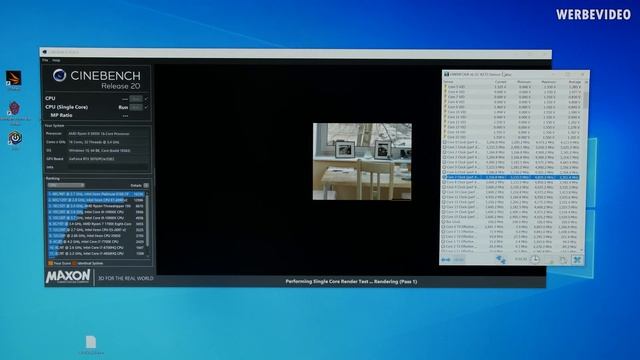Image resolution: width=640 pixels, height=360 pixels.
Task: Select the last ranking row Core i7-4850HQ
Action: [96, 253]
